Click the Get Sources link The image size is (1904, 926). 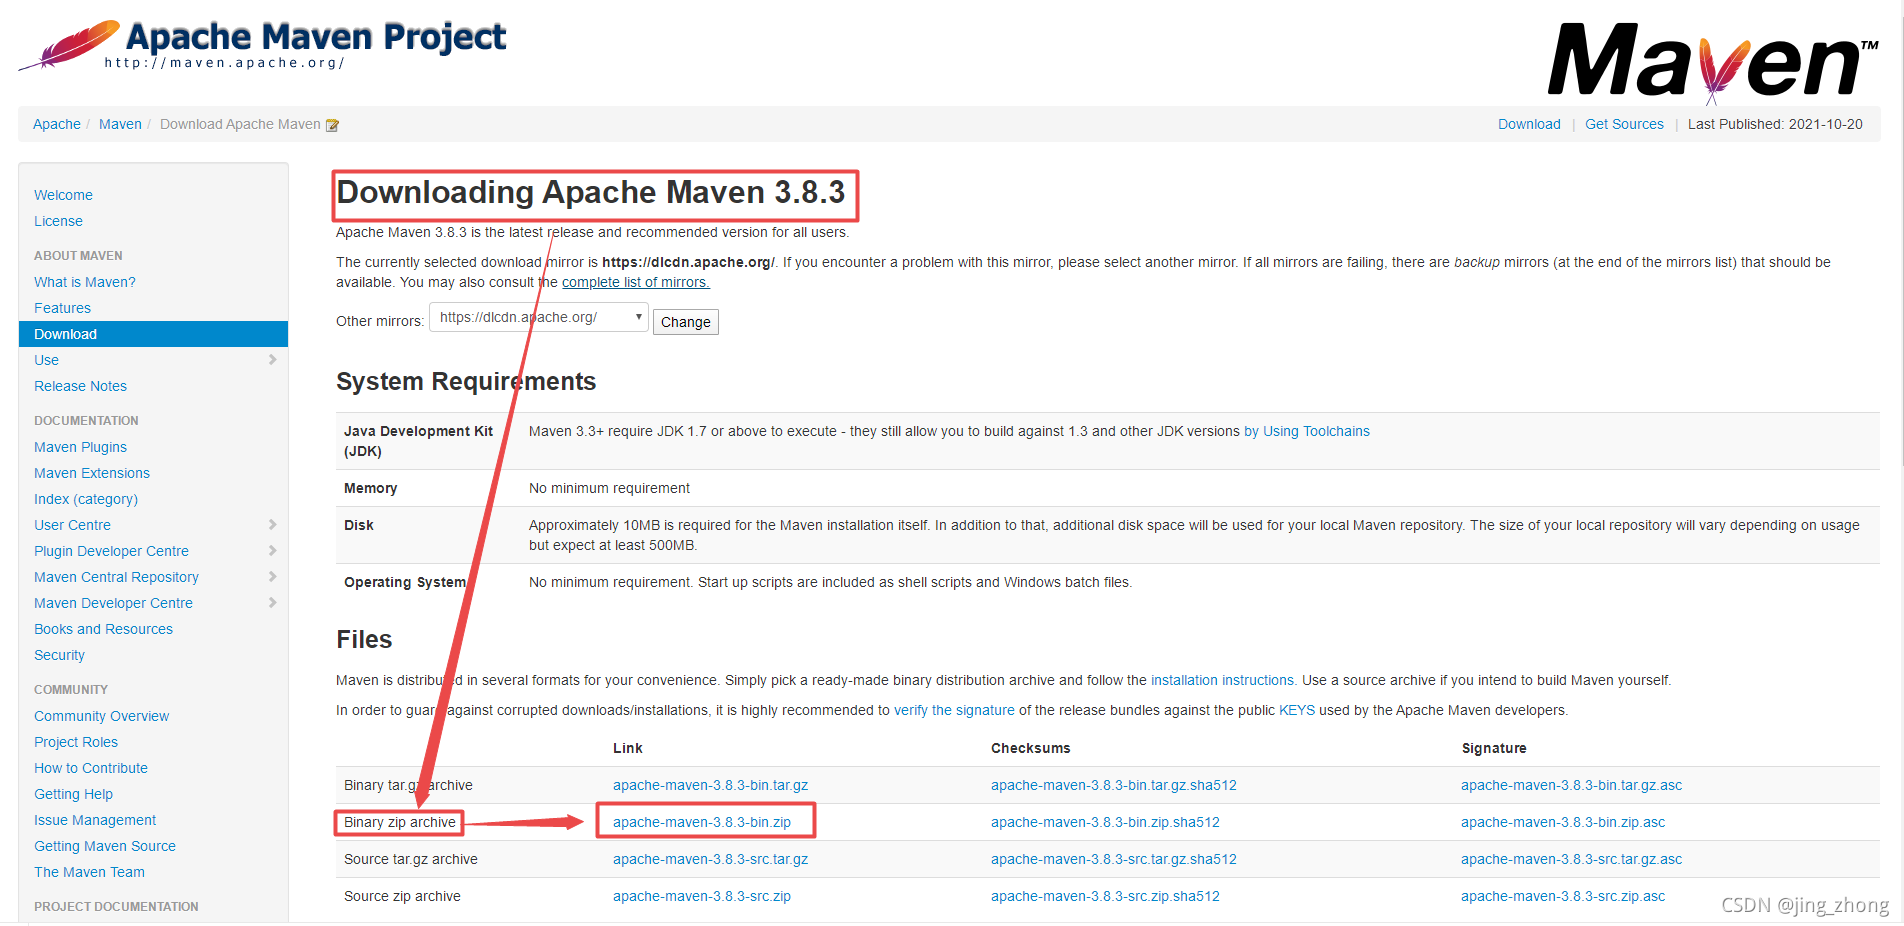coord(1624,124)
